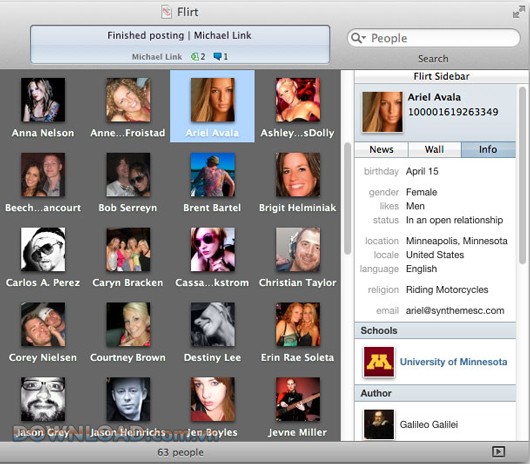This screenshot has height=464, width=530.
Task: Select Carlos A. Perez's photo
Action: [x=43, y=249]
